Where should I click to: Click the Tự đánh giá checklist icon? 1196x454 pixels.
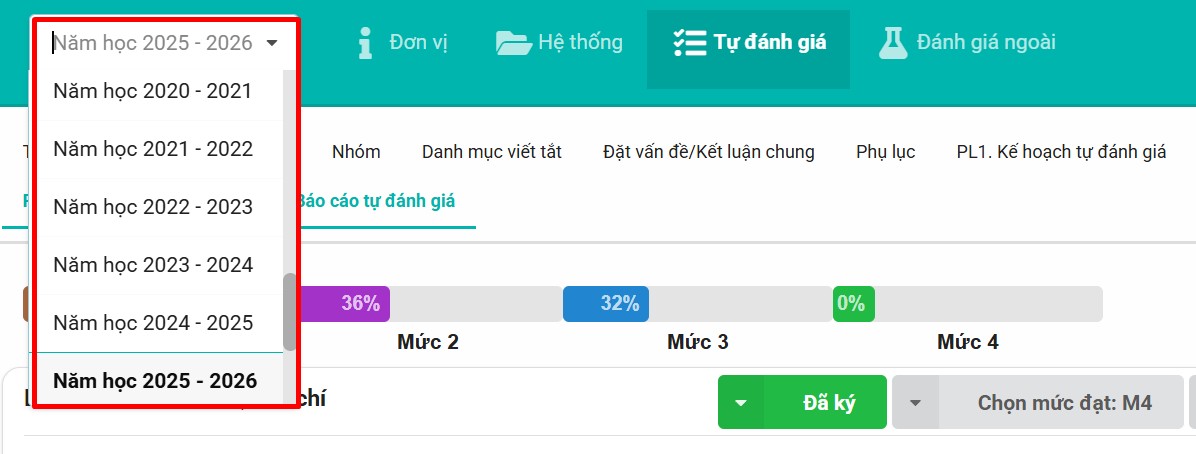[690, 43]
